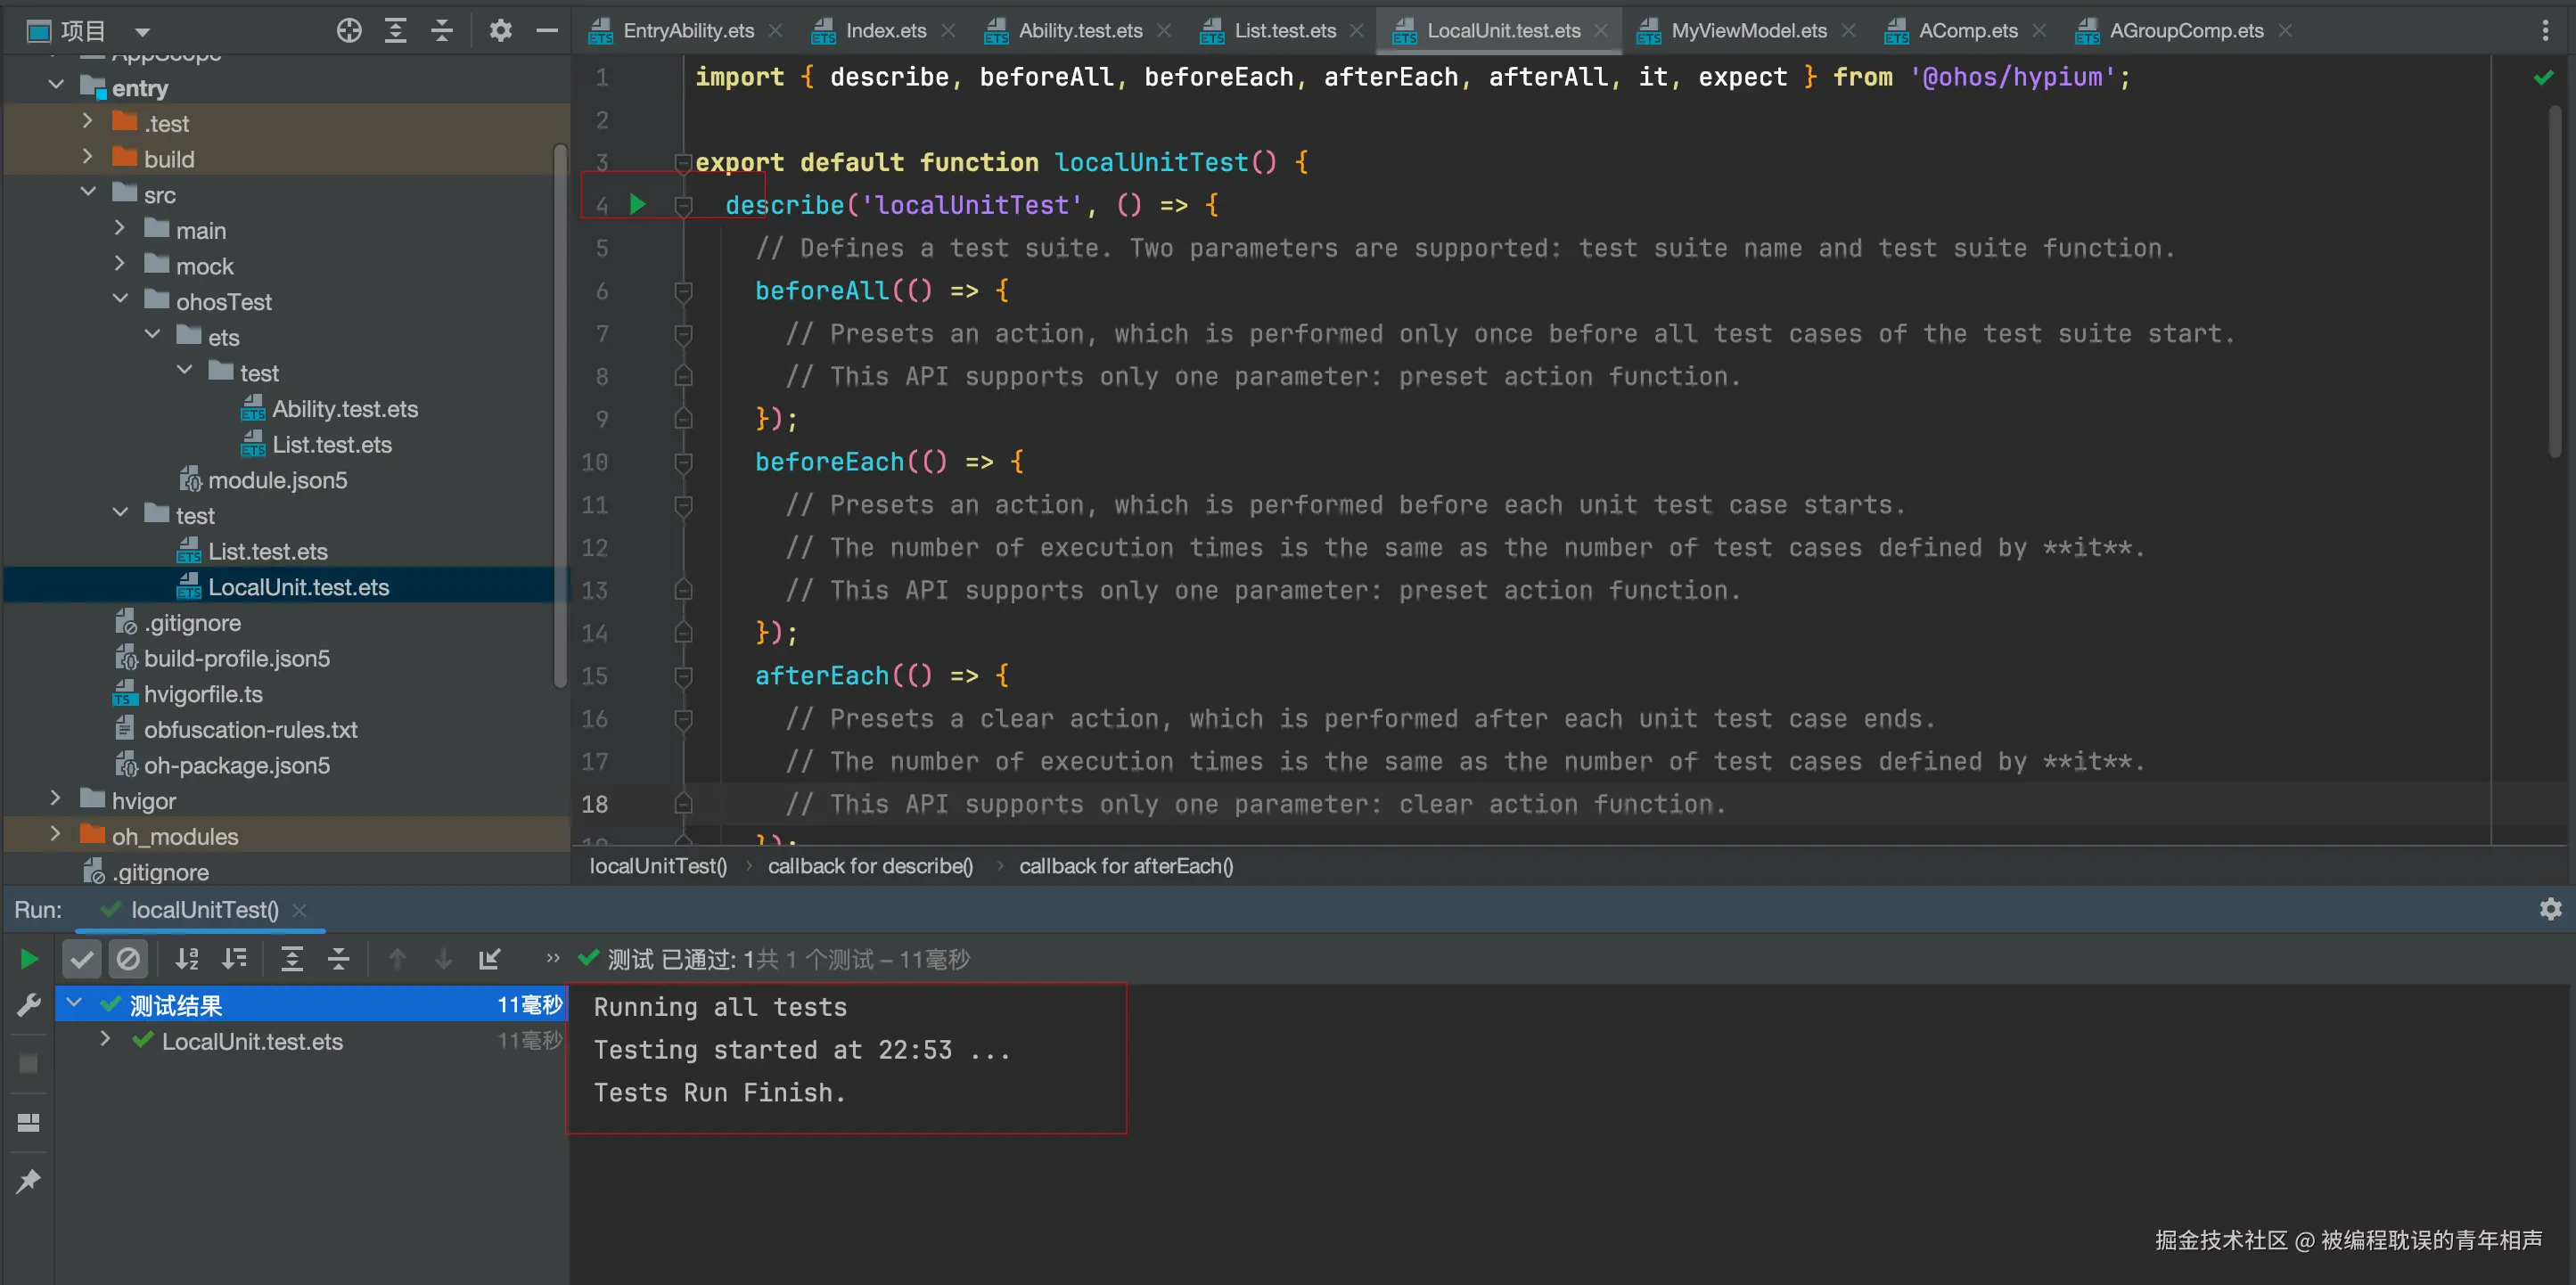Fold the afterEach block at line 15
Image resolution: width=2576 pixels, height=1285 pixels.
pyautogui.click(x=684, y=676)
